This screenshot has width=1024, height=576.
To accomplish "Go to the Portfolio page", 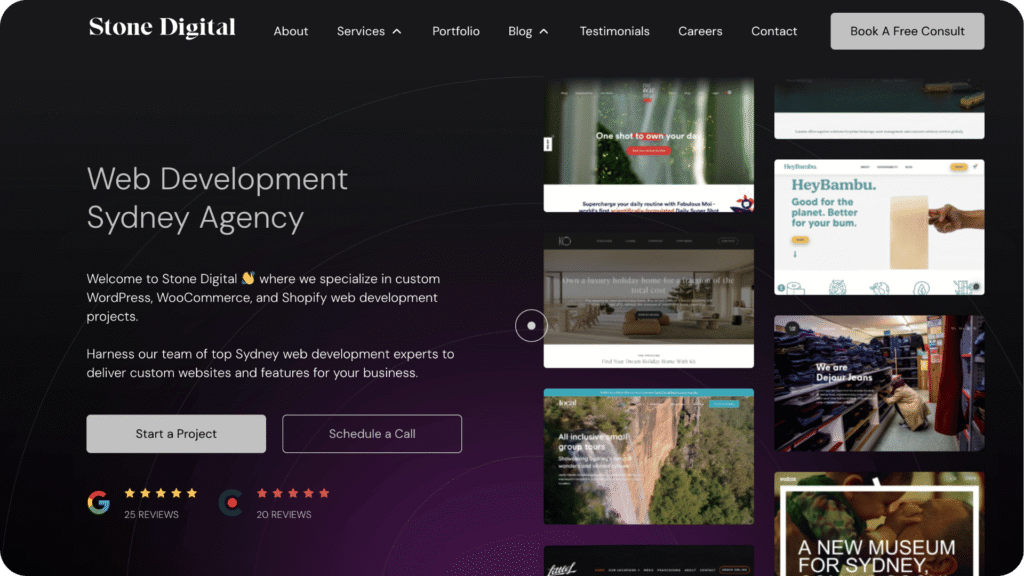I will 456,31.
